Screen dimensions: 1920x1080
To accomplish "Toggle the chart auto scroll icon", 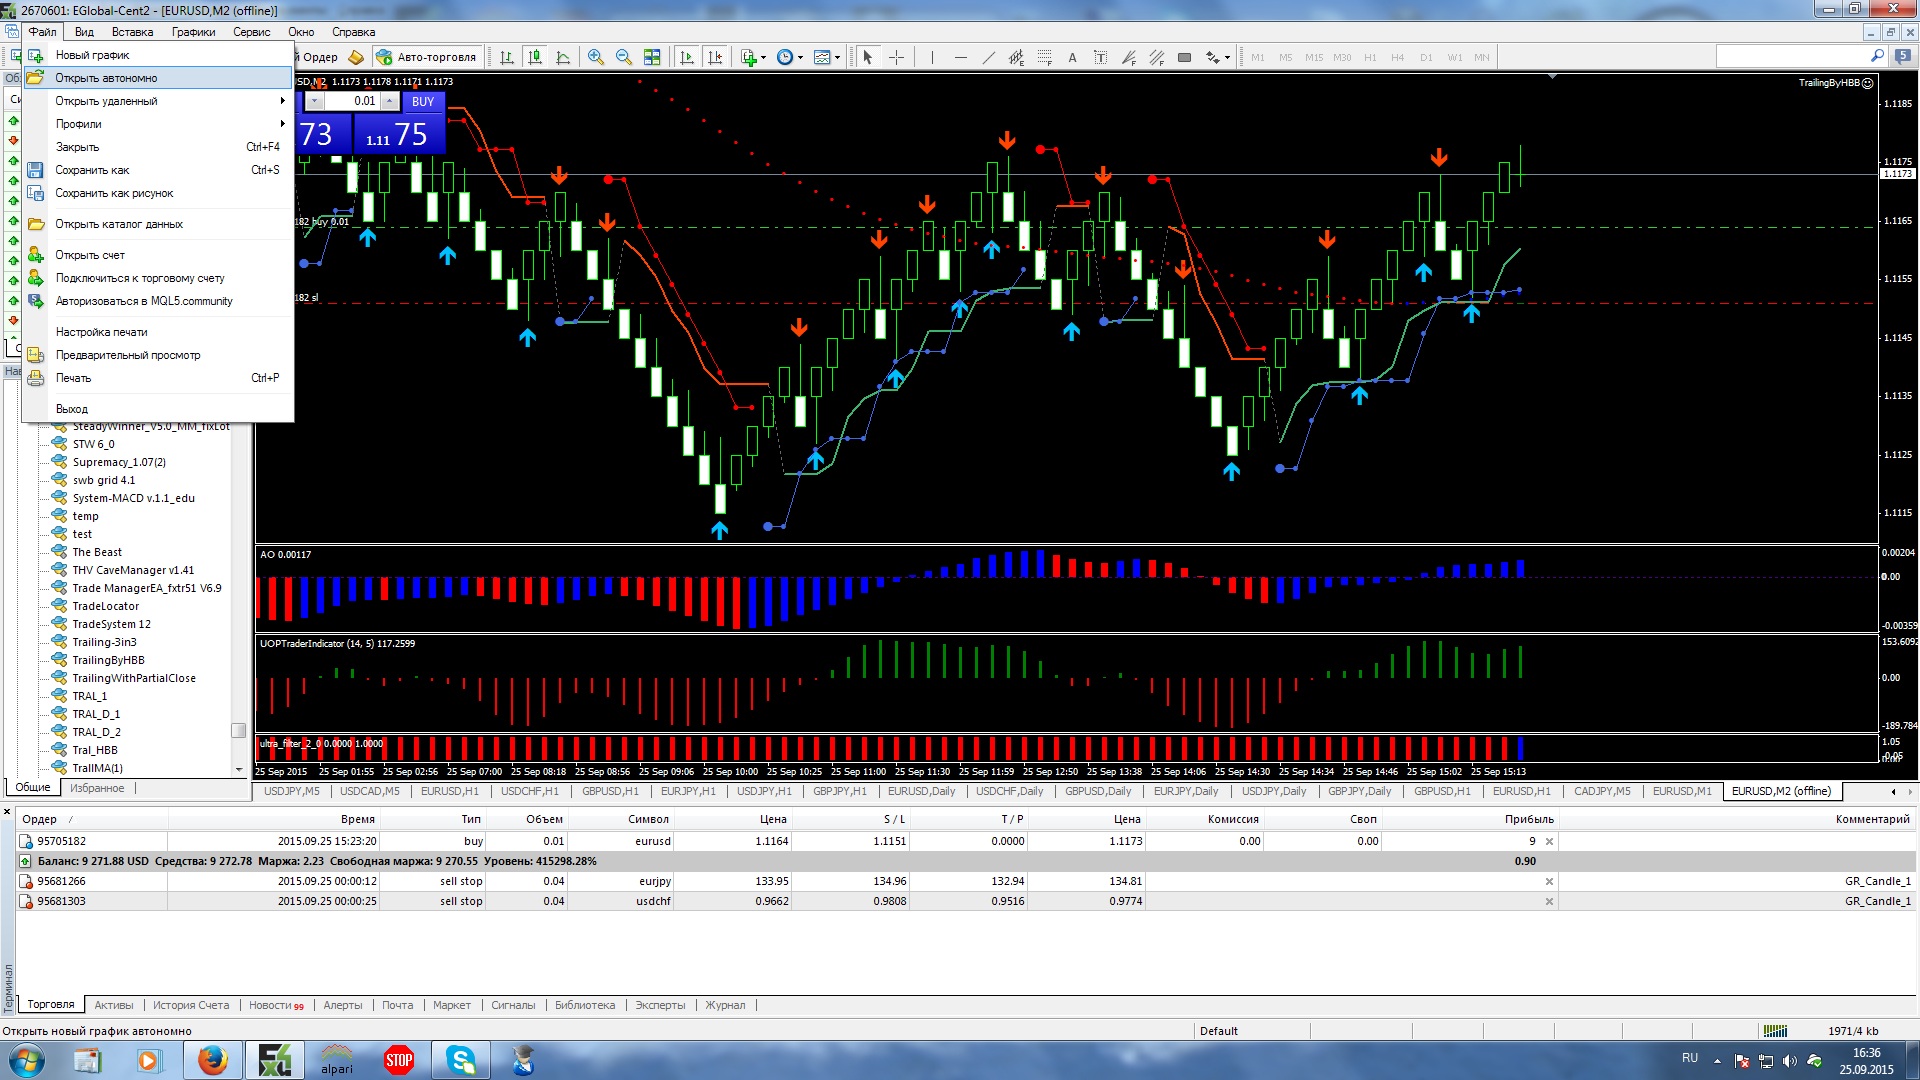I will pos(687,57).
